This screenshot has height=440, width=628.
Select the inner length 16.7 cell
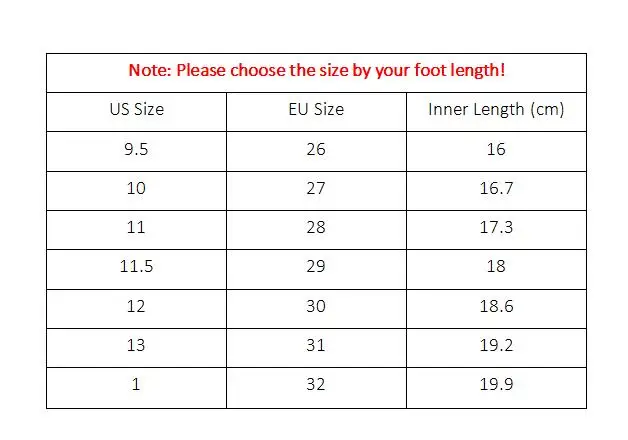point(496,189)
